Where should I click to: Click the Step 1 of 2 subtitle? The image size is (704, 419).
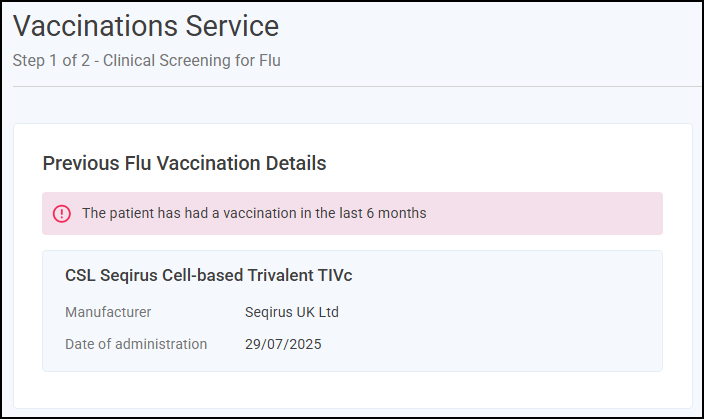pyautogui.click(x=146, y=60)
